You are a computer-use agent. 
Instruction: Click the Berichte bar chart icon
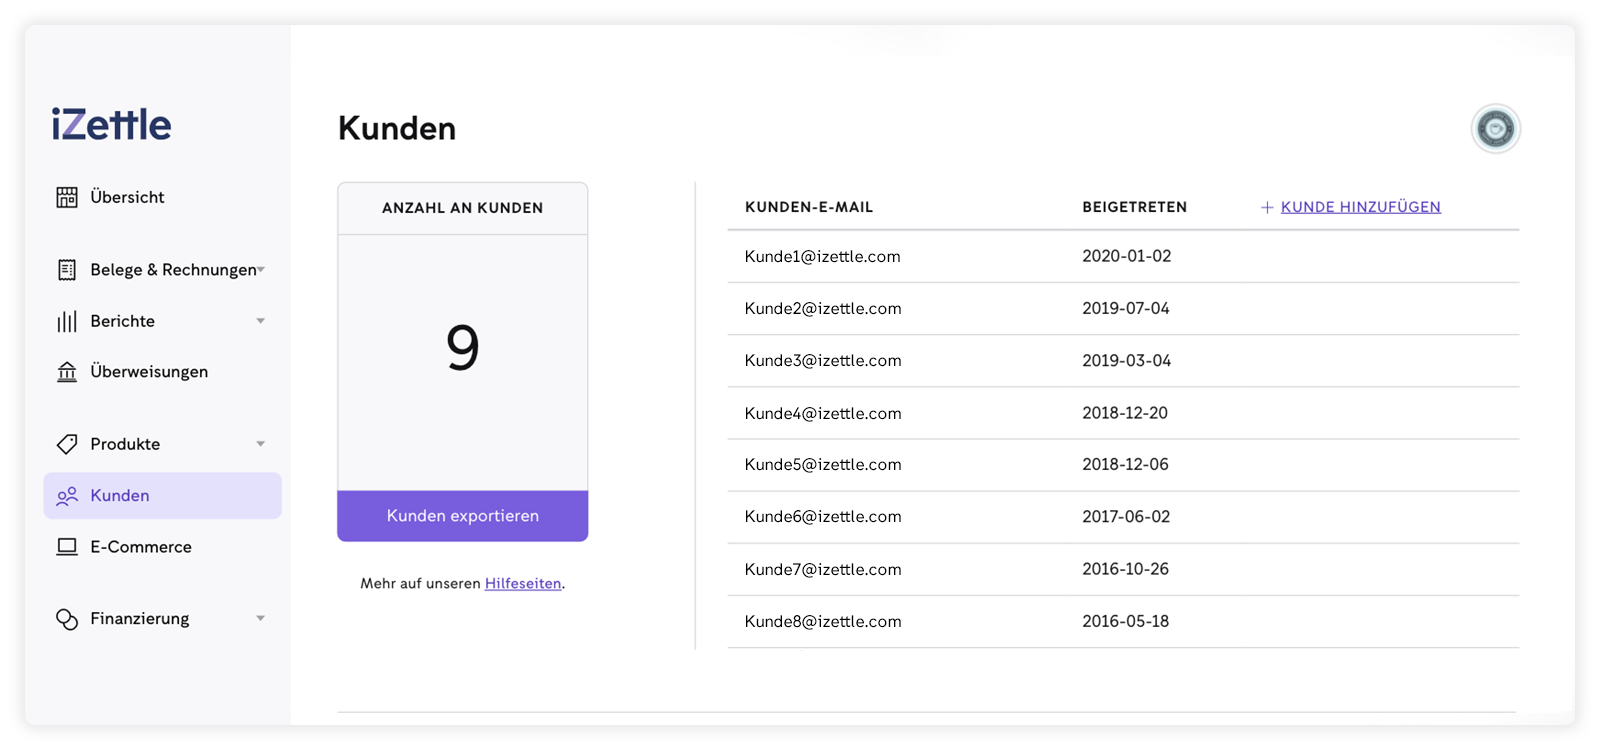[67, 321]
